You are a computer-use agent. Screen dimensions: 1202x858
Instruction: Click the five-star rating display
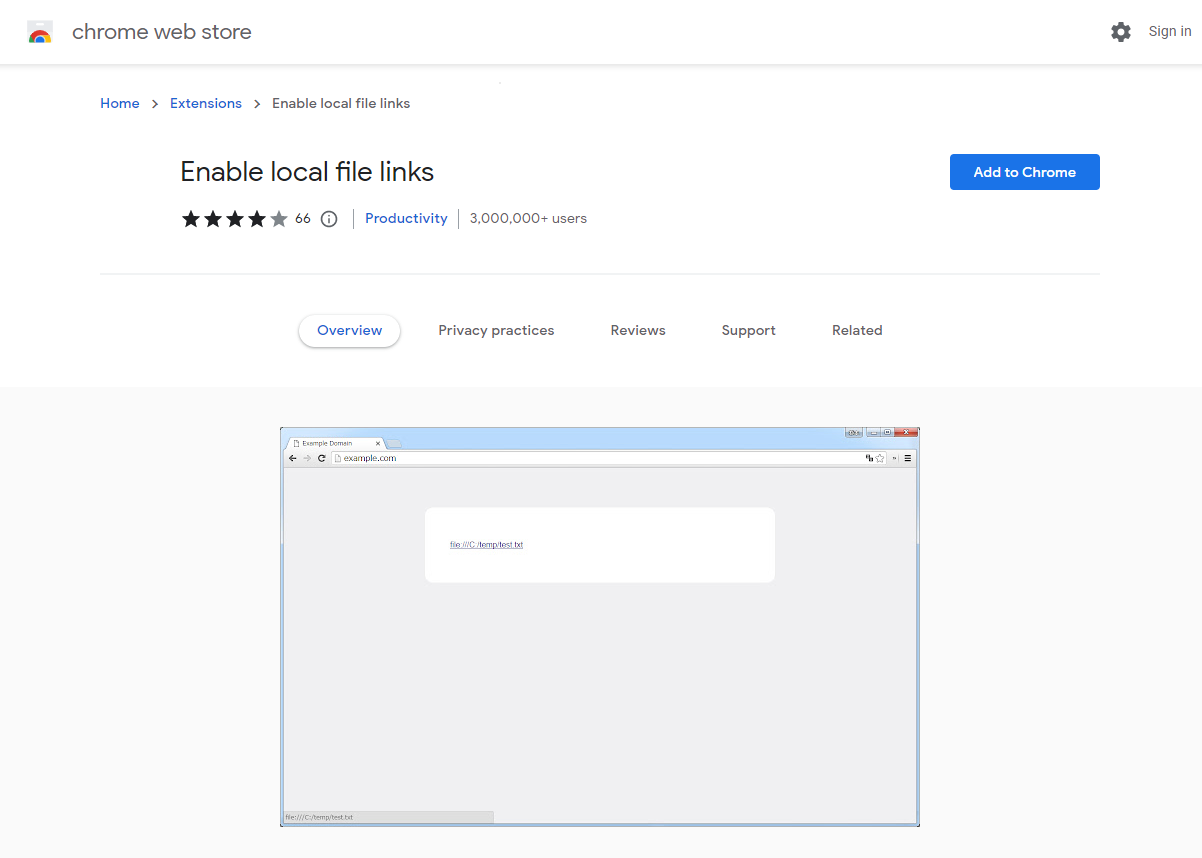click(x=235, y=219)
